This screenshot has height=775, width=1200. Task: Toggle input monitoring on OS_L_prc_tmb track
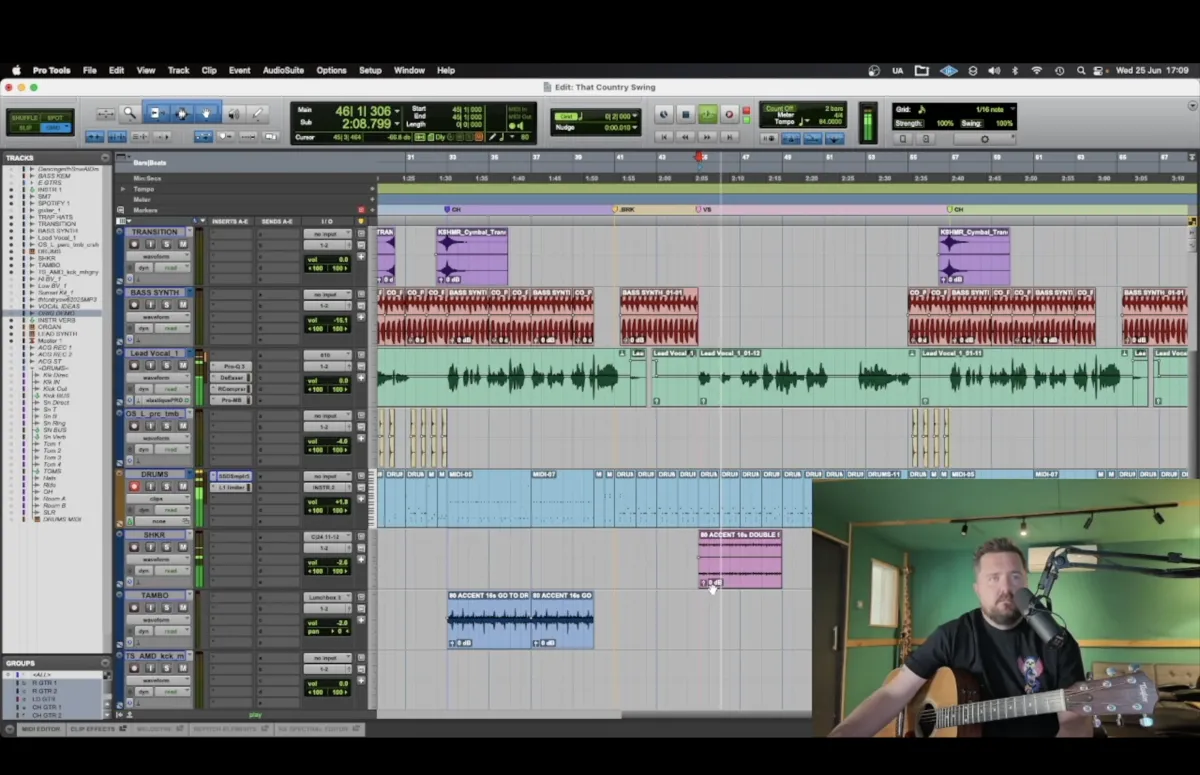[x=150, y=426]
